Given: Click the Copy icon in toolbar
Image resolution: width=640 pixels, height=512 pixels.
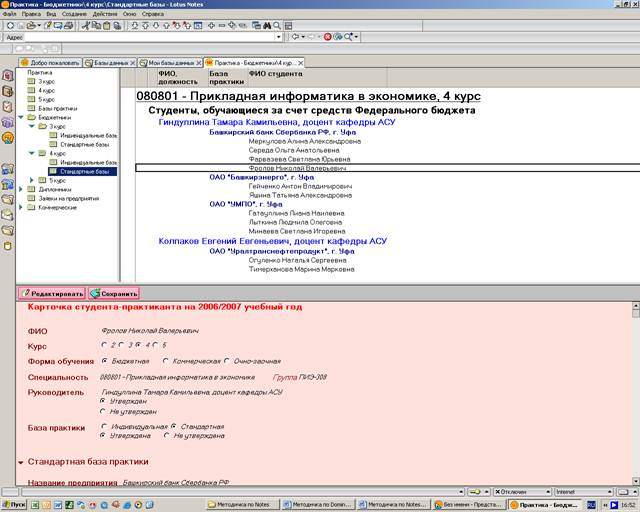Looking at the screenshot, I should (96, 25).
